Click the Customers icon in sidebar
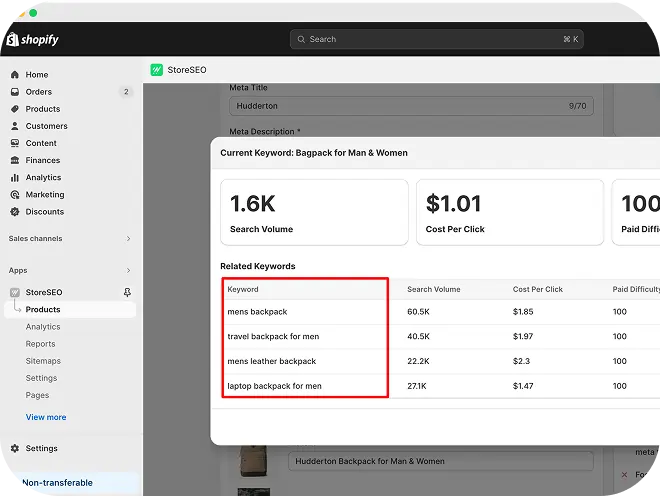The height and width of the screenshot is (496, 660). coord(15,126)
